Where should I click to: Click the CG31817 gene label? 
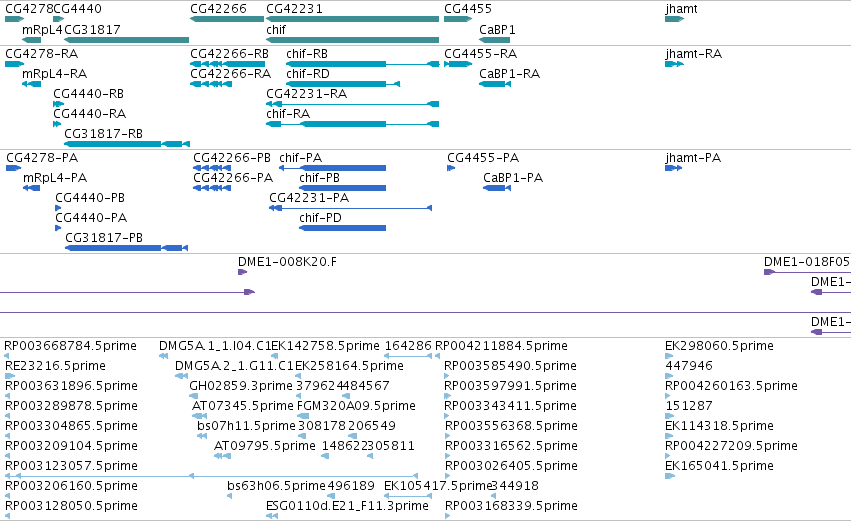[x=92, y=29]
